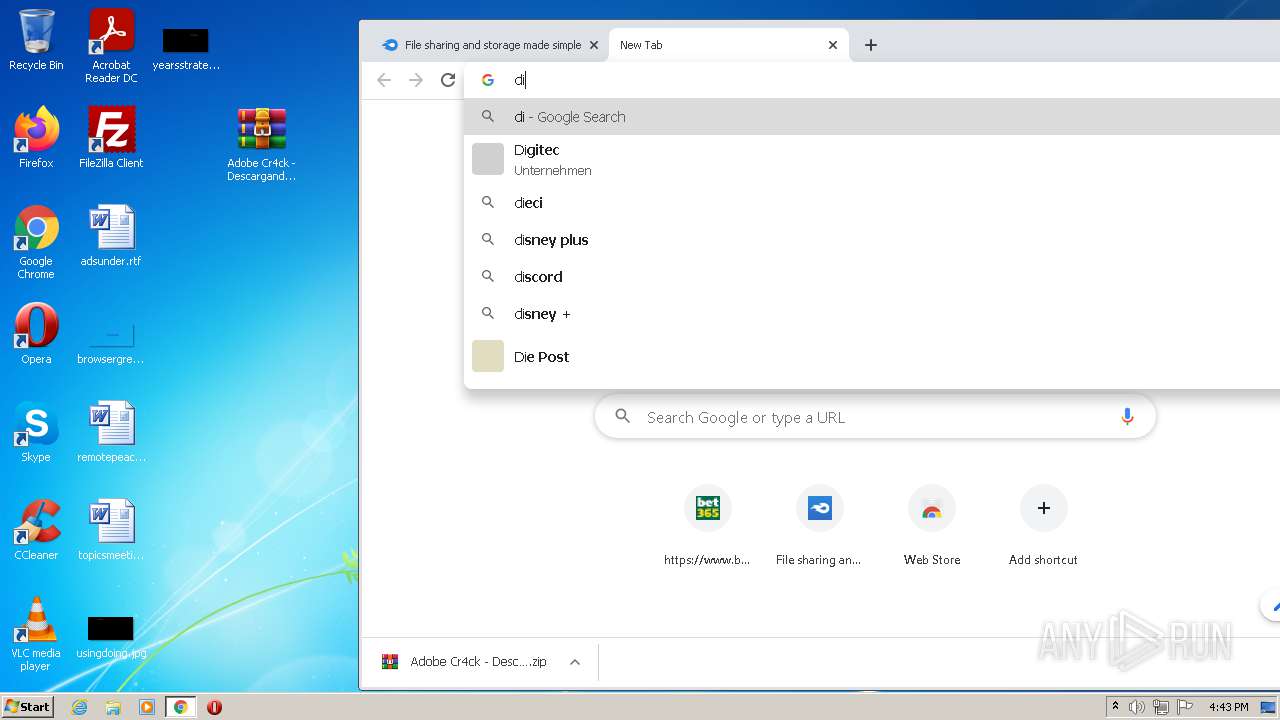
Task: Select 'di - Google Search' suggestion
Action: (x=872, y=116)
